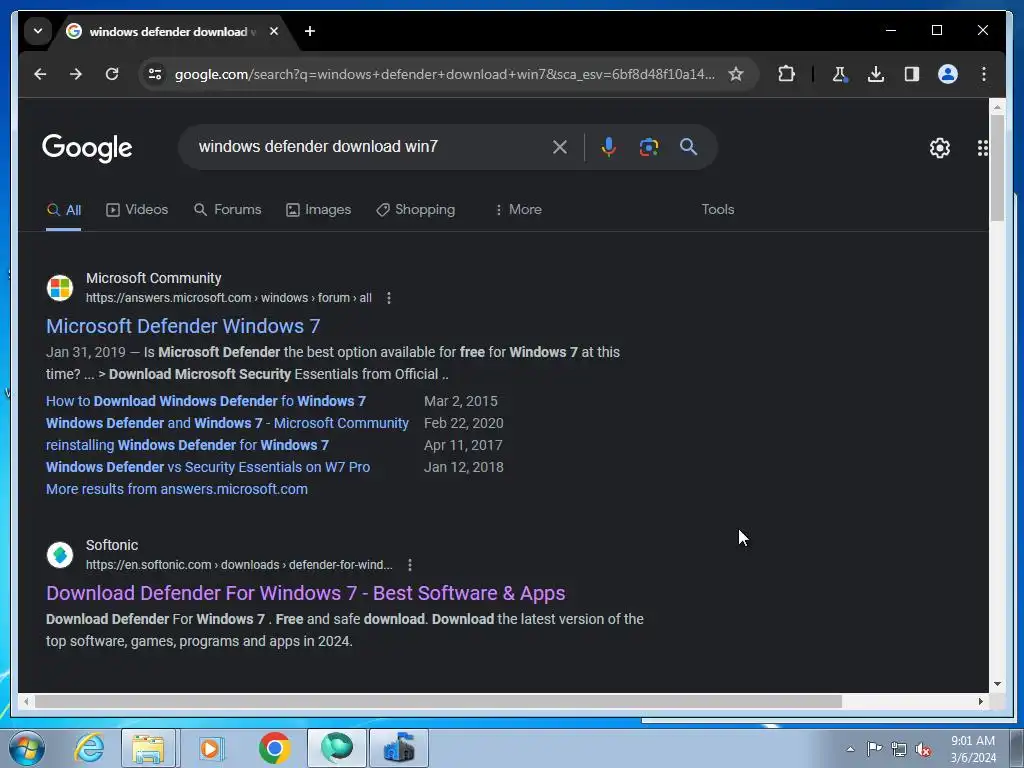The image size is (1024, 768).
Task: Open Windows Defender vs Security Essentials link
Action: (x=208, y=468)
